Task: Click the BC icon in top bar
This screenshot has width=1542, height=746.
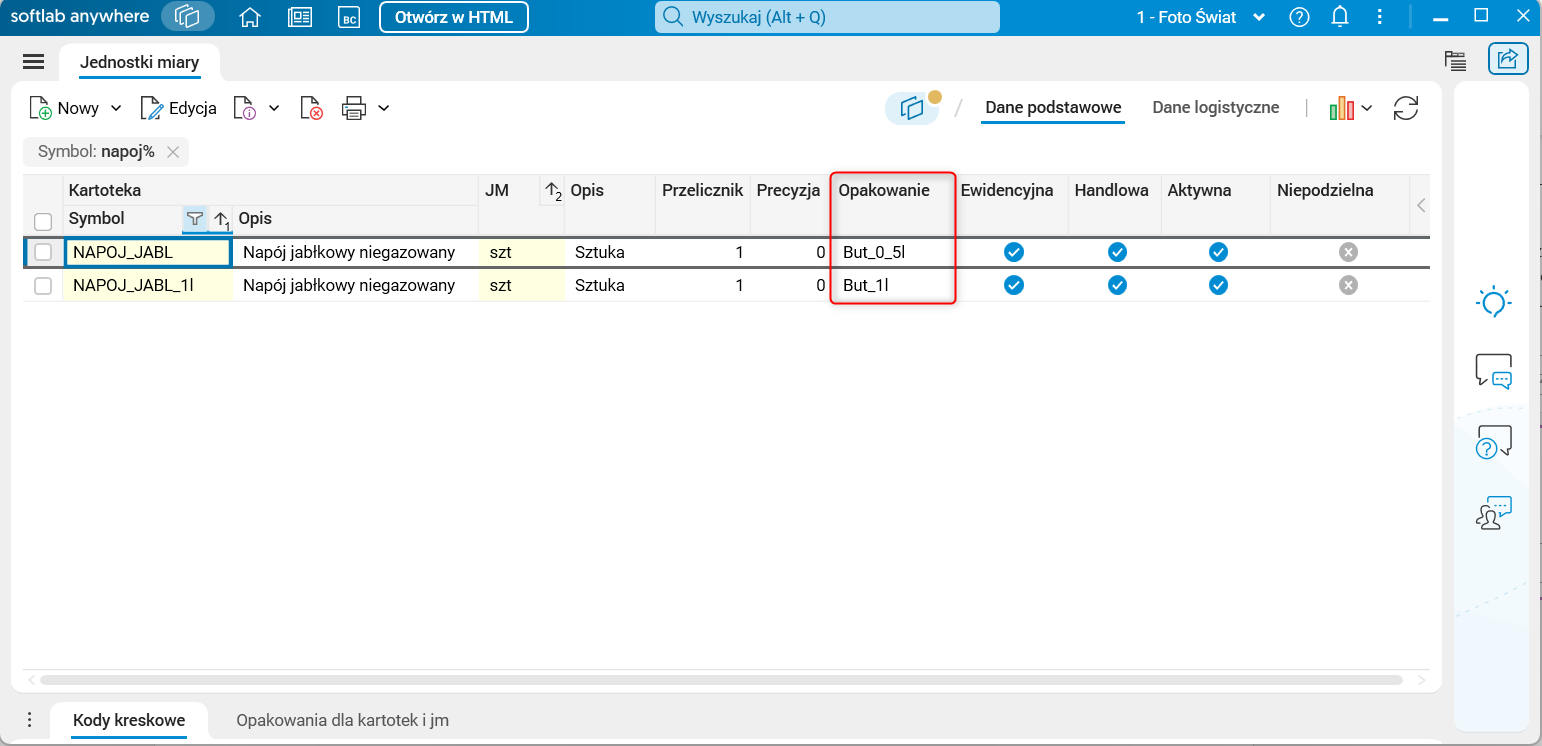Action: (x=349, y=17)
